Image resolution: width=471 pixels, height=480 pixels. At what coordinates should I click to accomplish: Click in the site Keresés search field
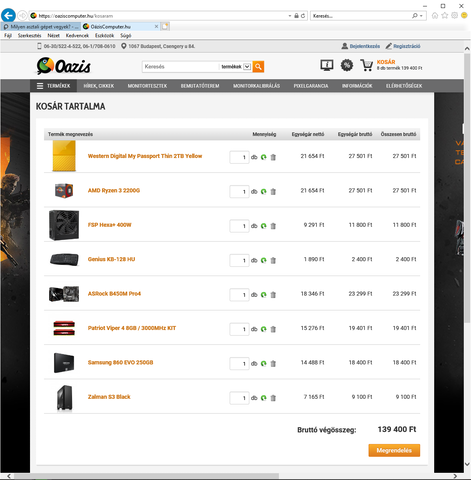click(x=180, y=67)
